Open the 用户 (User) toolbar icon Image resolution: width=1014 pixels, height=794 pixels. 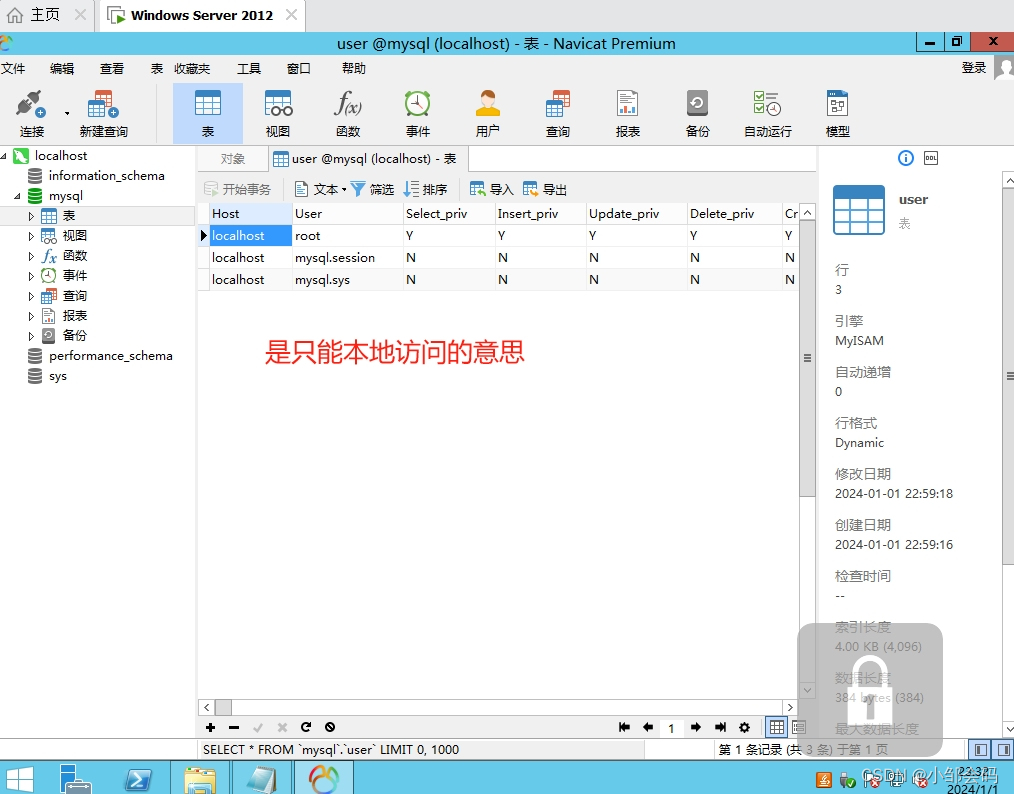tap(488, 113)
